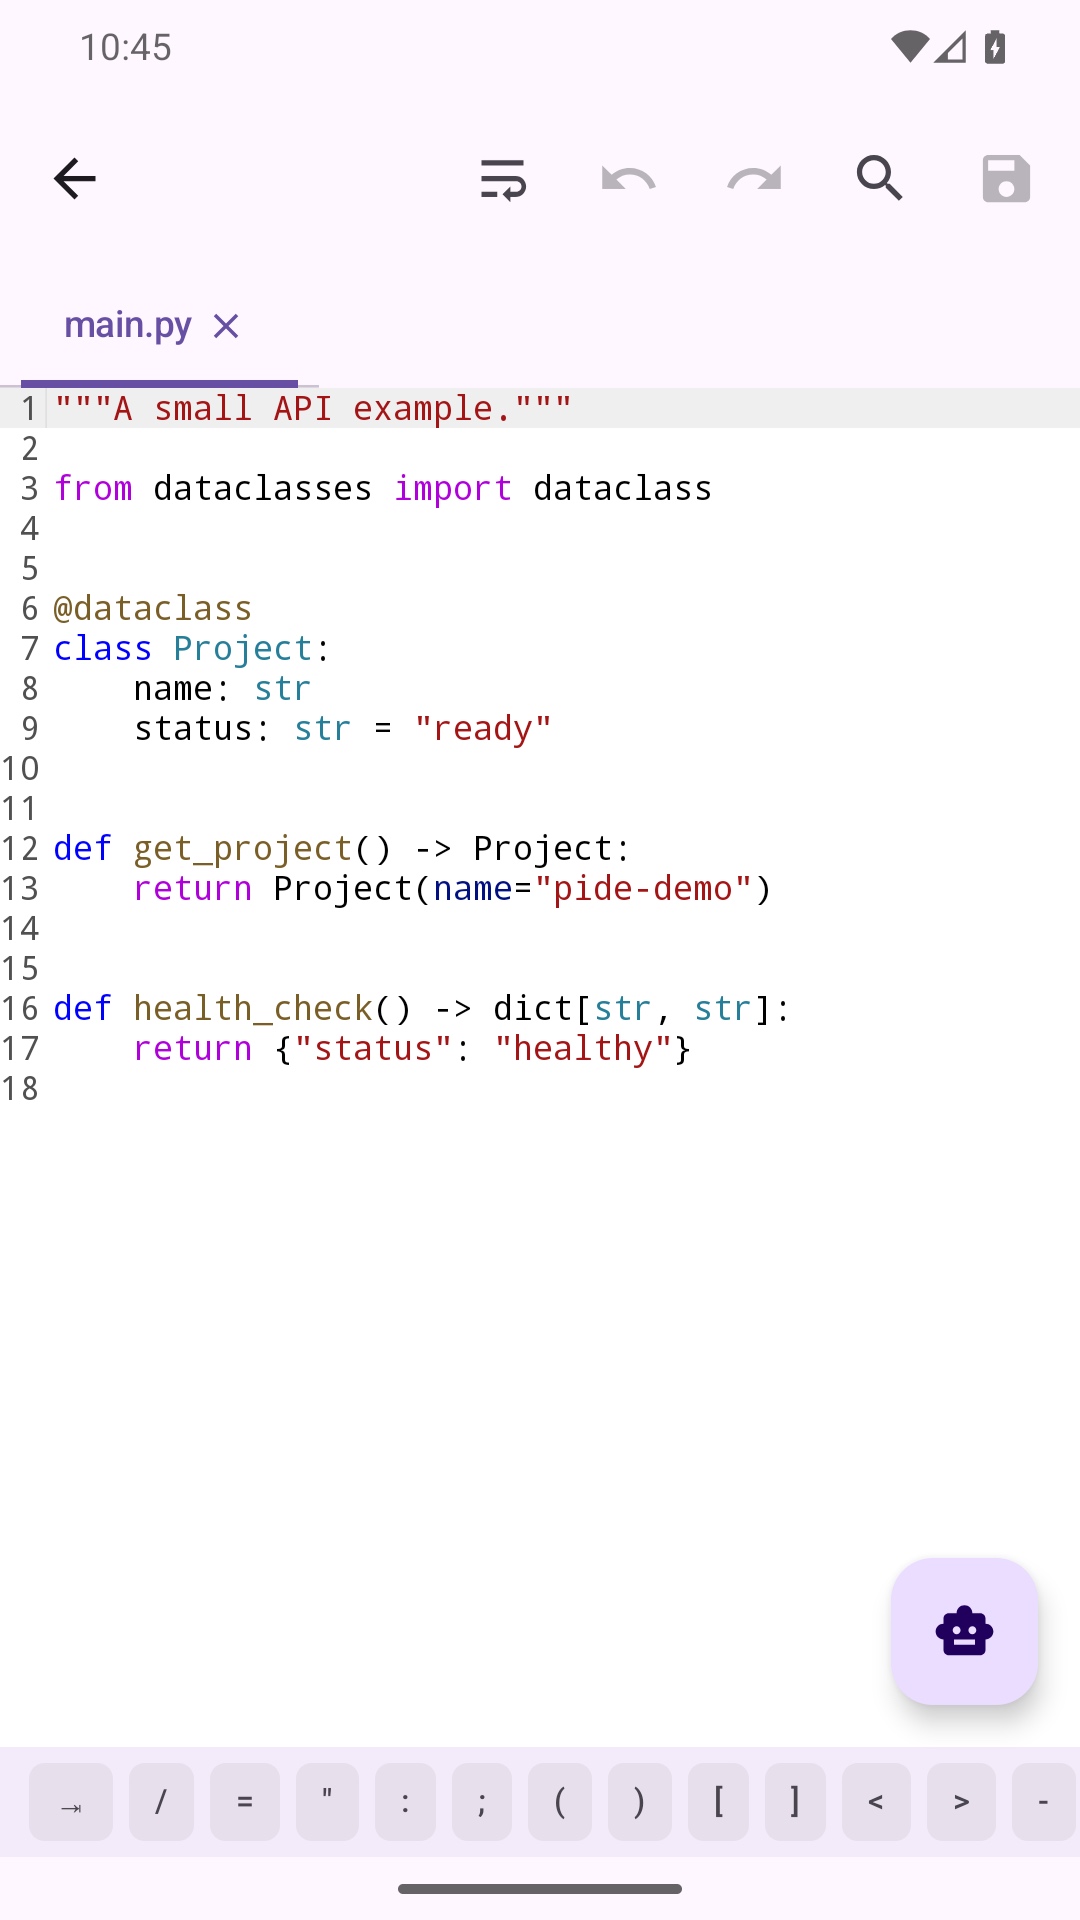Click the get_project function name
Viewport: 1080px width, 1920px height.
243,848
